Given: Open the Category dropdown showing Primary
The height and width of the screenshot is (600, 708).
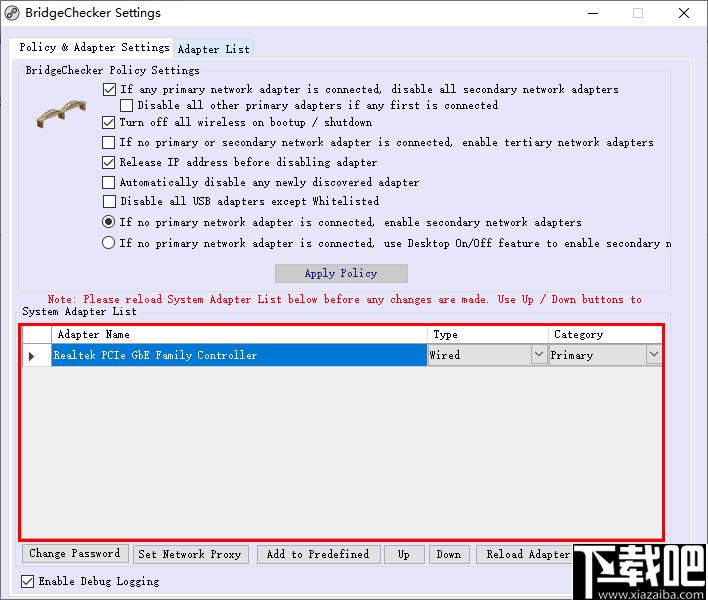Looking at the screenshot, I should pos(653,355).
